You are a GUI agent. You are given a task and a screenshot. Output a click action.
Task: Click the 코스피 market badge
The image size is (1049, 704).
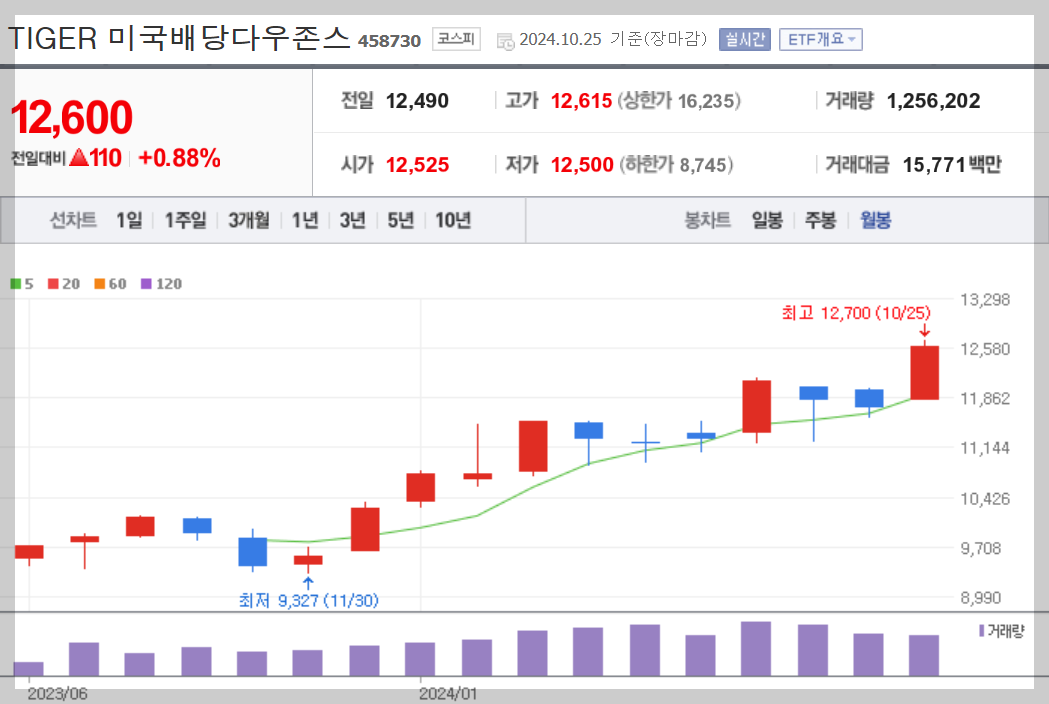pyautogui.click(x=456, y=39)
